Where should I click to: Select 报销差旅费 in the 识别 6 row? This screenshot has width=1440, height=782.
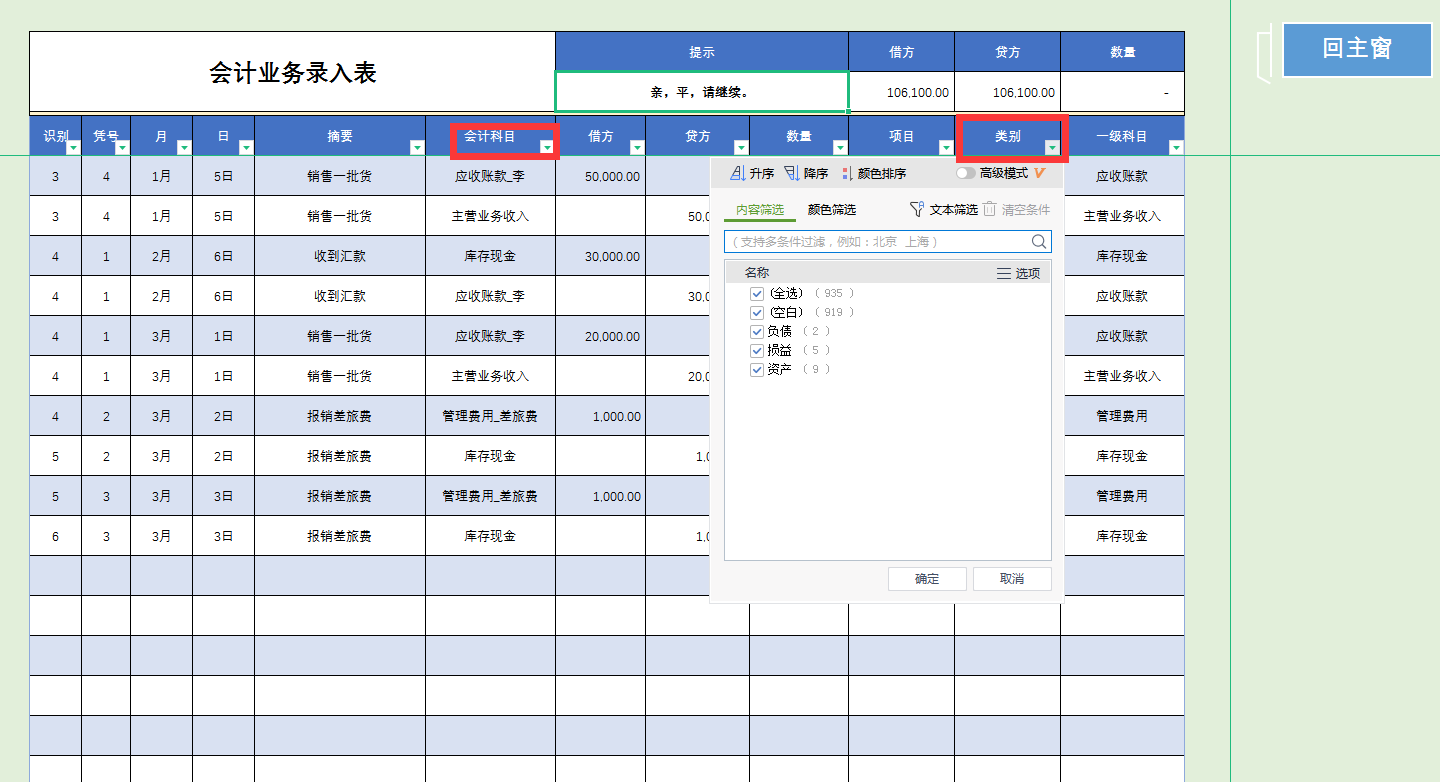340,536
